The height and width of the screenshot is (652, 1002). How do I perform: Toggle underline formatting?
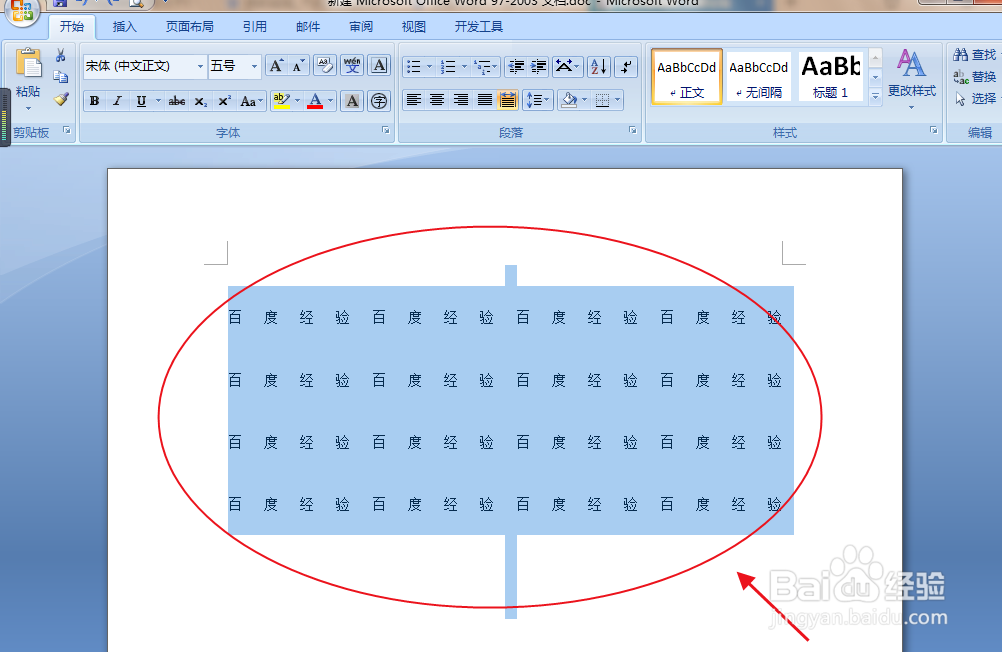(x=141, y=101)
